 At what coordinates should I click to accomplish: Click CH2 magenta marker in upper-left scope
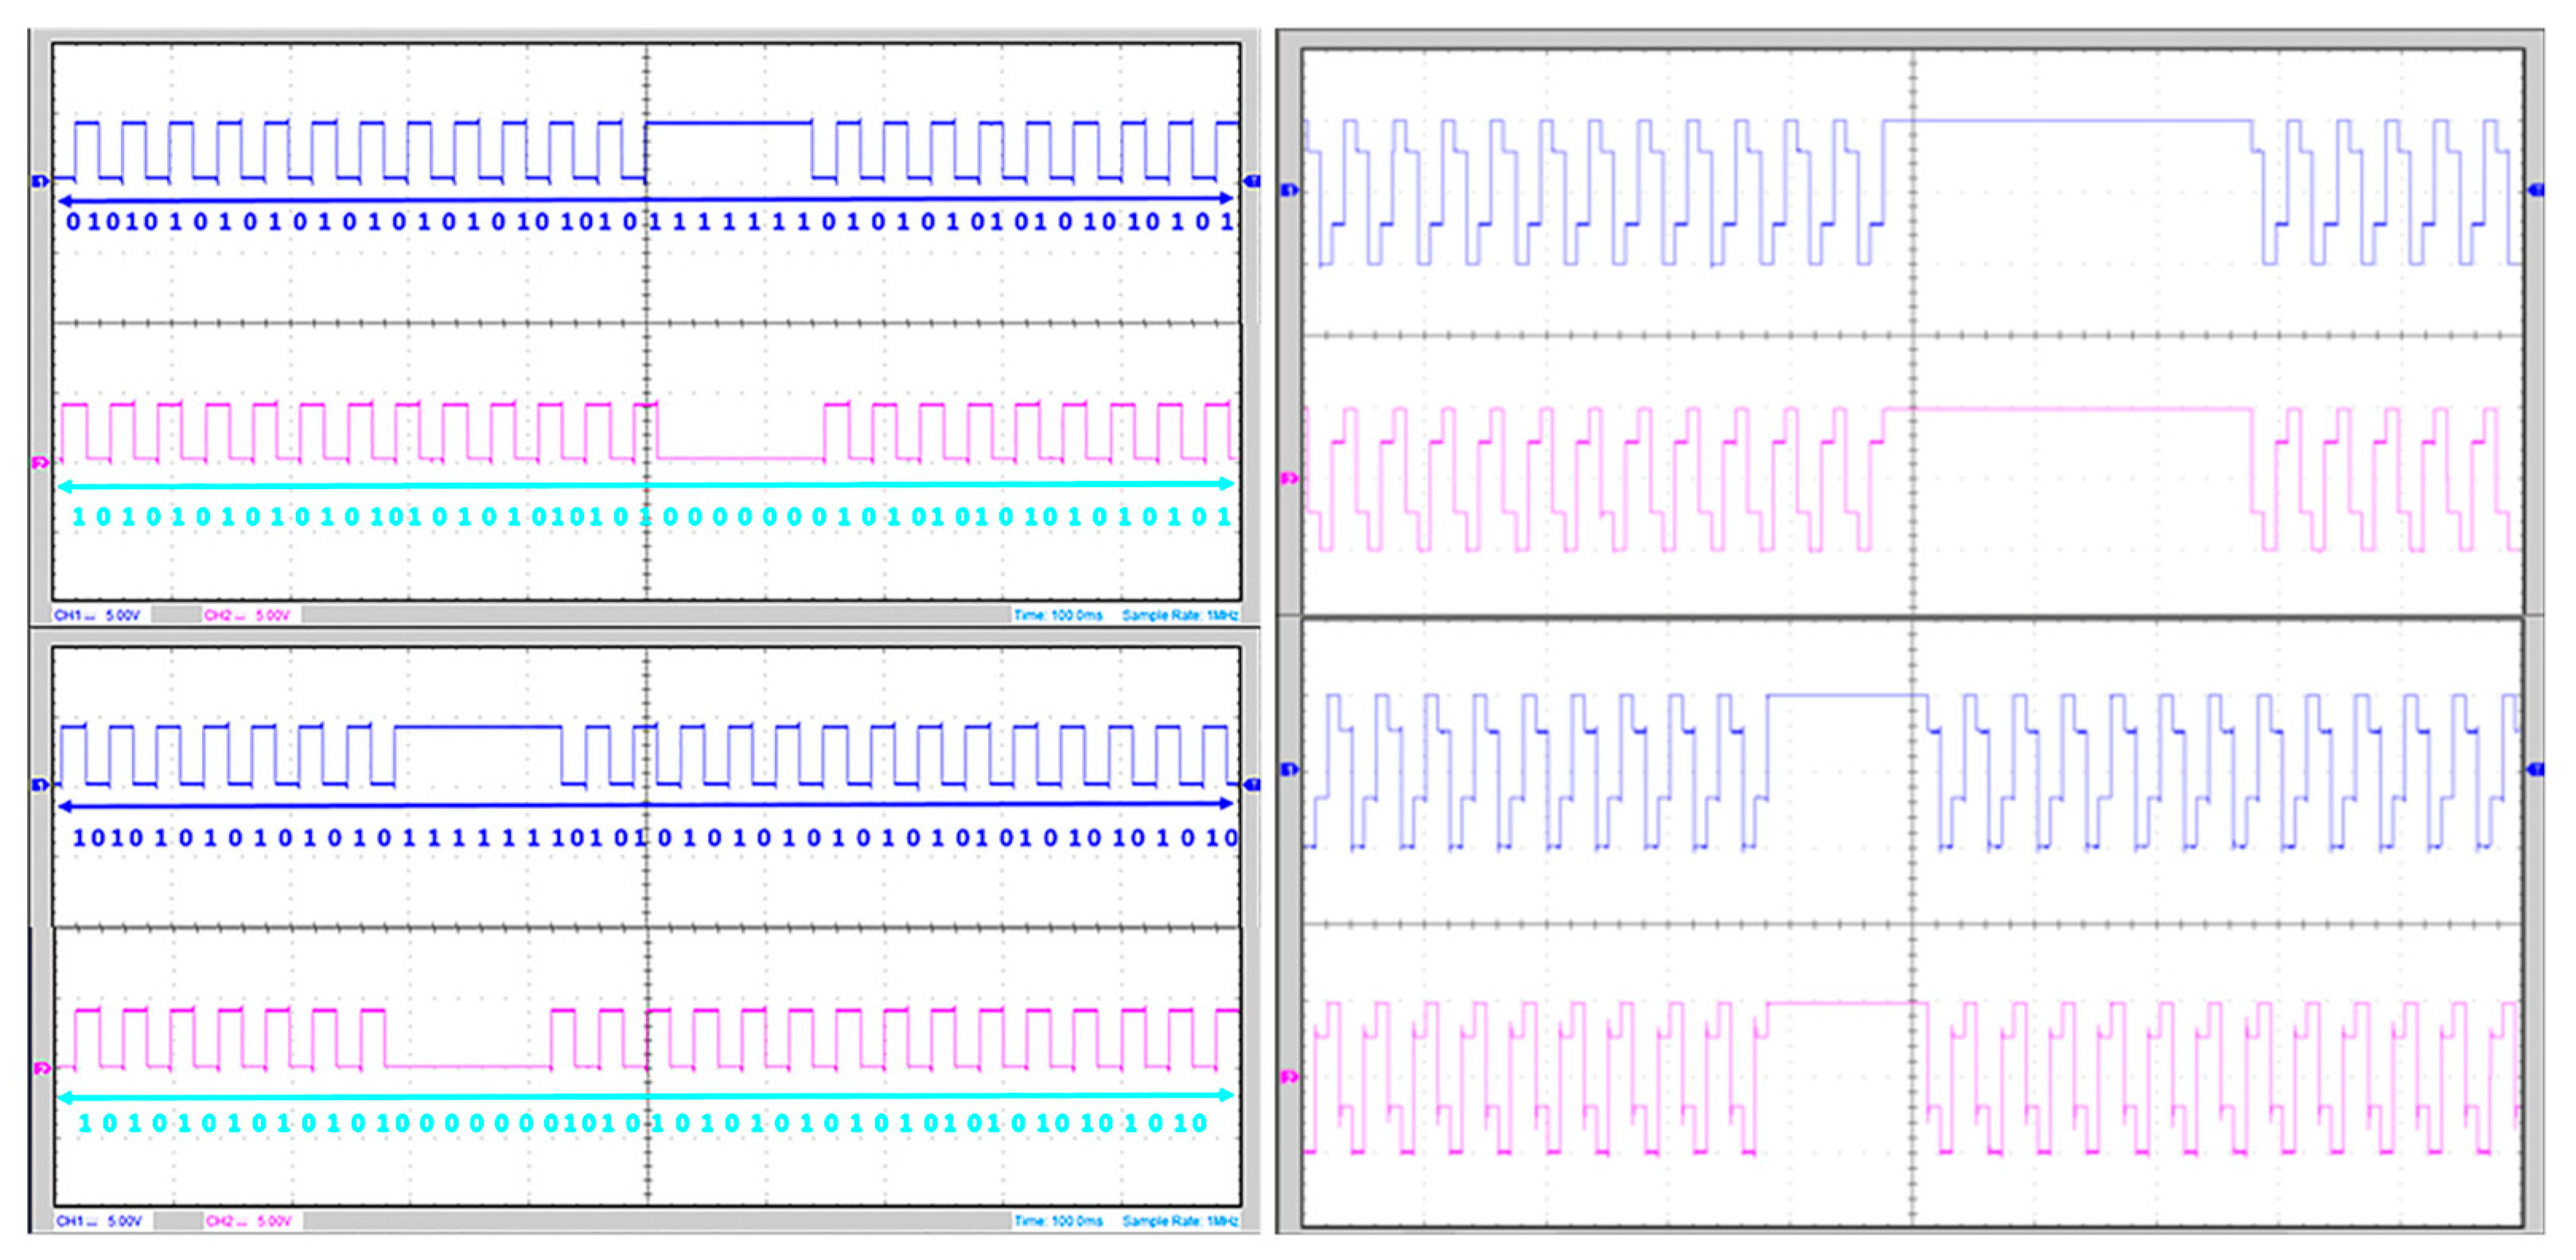[x=40, y=463]
